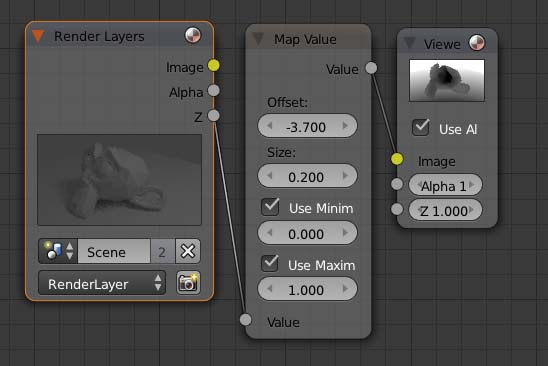This screenshot has width=548, height=366.
Task: Open the RenderLayer dropdown
Action: click(x=102, y=283)
